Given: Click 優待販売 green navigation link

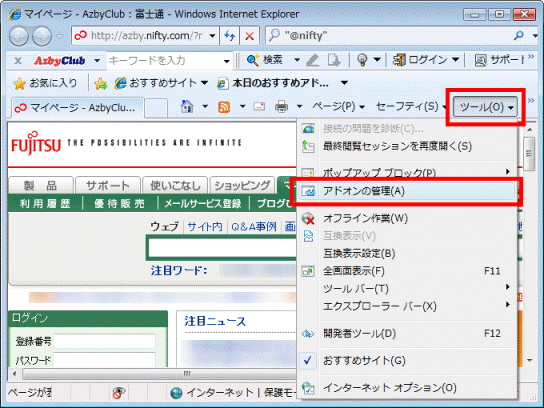Looking at the screenshot, I should 119,204.
